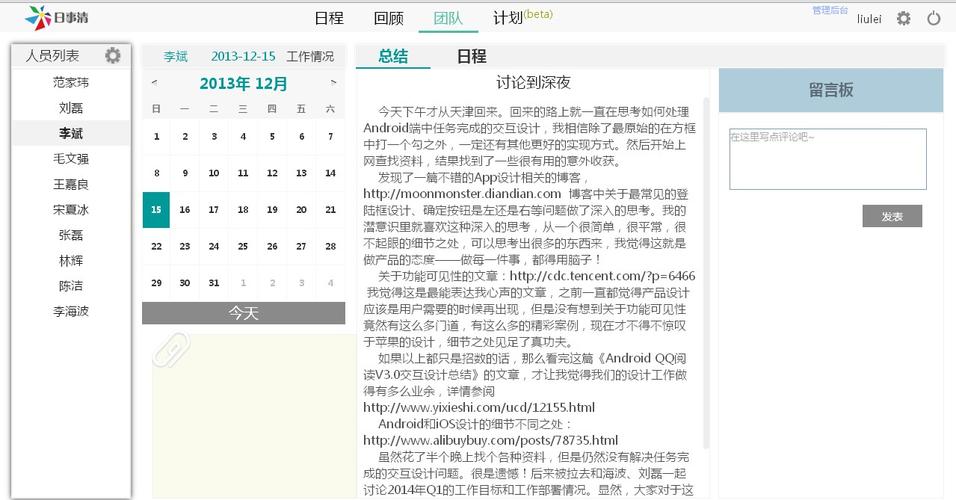
Task: Click the cdc.tencent.com/?p=6466 URL
Action: click(602, 276)
